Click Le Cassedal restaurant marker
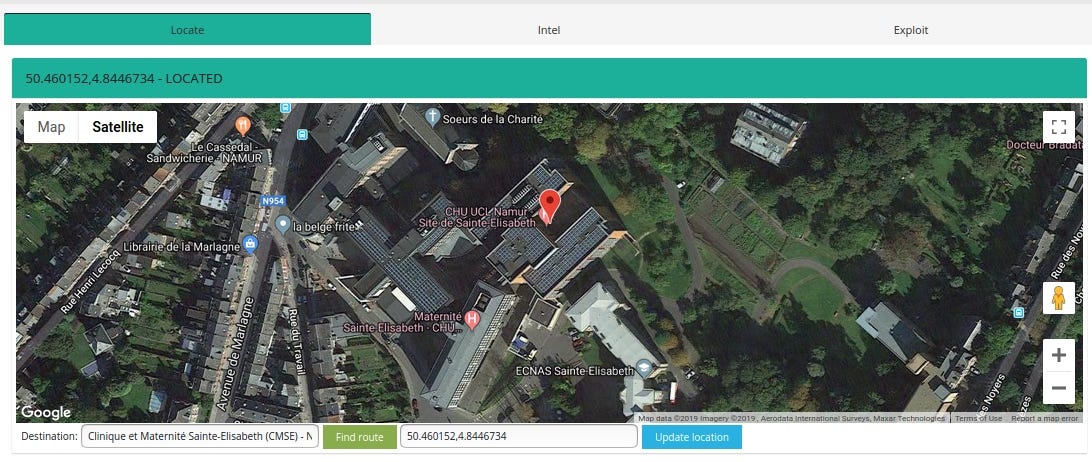This screenshot has height=462, width=1092. pyautogui.click(x=242, y=125)
